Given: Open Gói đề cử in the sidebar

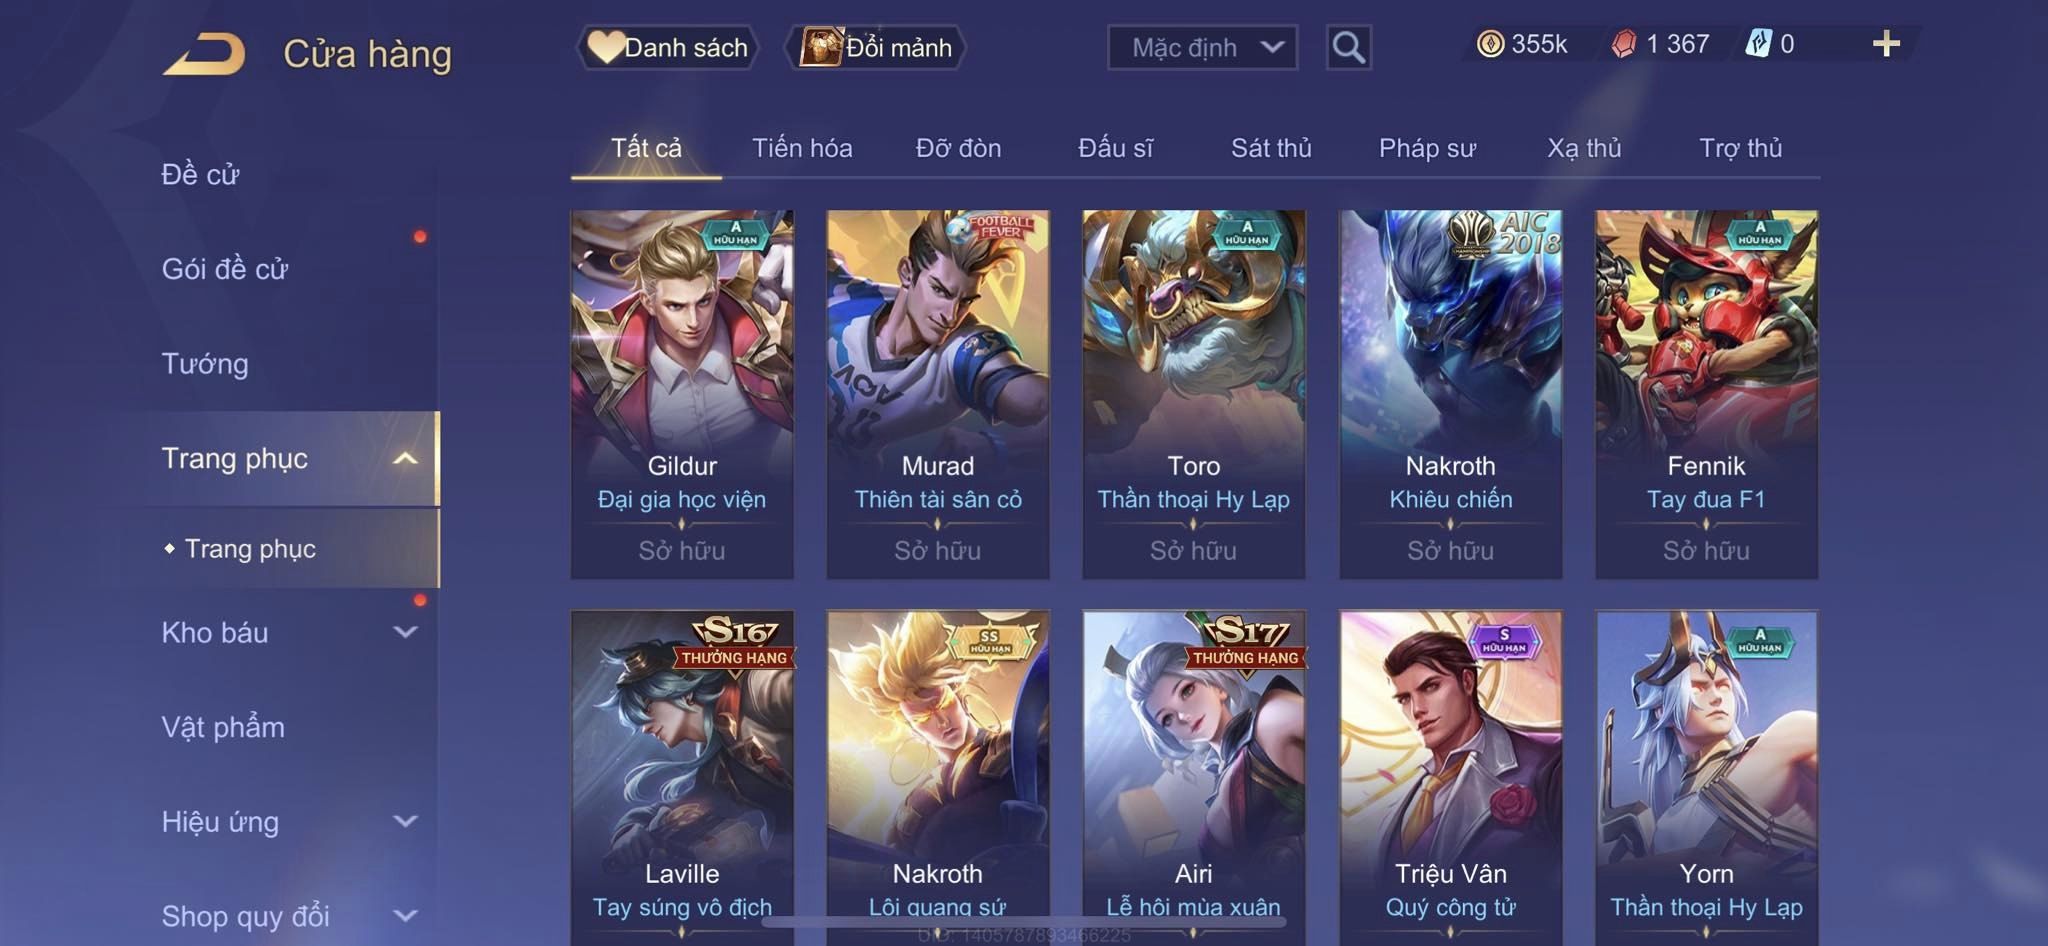Looking at the screenshot, I should point(225,269).
